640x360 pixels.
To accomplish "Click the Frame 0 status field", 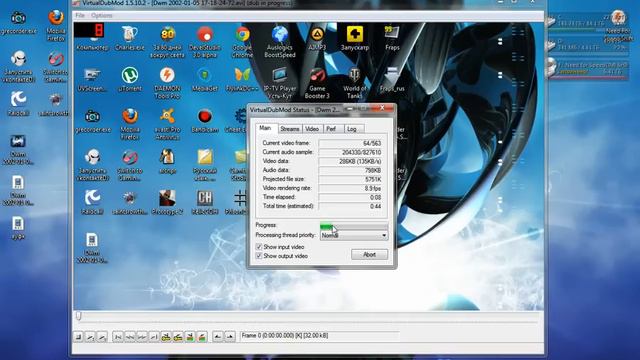I will pos(320,336).
